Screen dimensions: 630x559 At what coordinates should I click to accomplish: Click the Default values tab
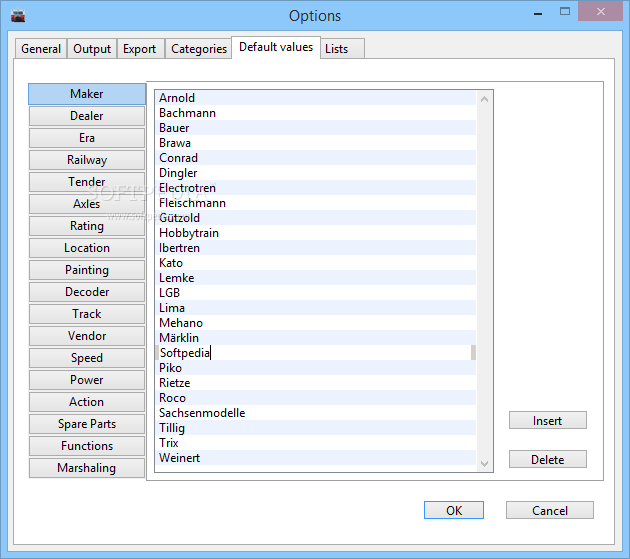276,47
